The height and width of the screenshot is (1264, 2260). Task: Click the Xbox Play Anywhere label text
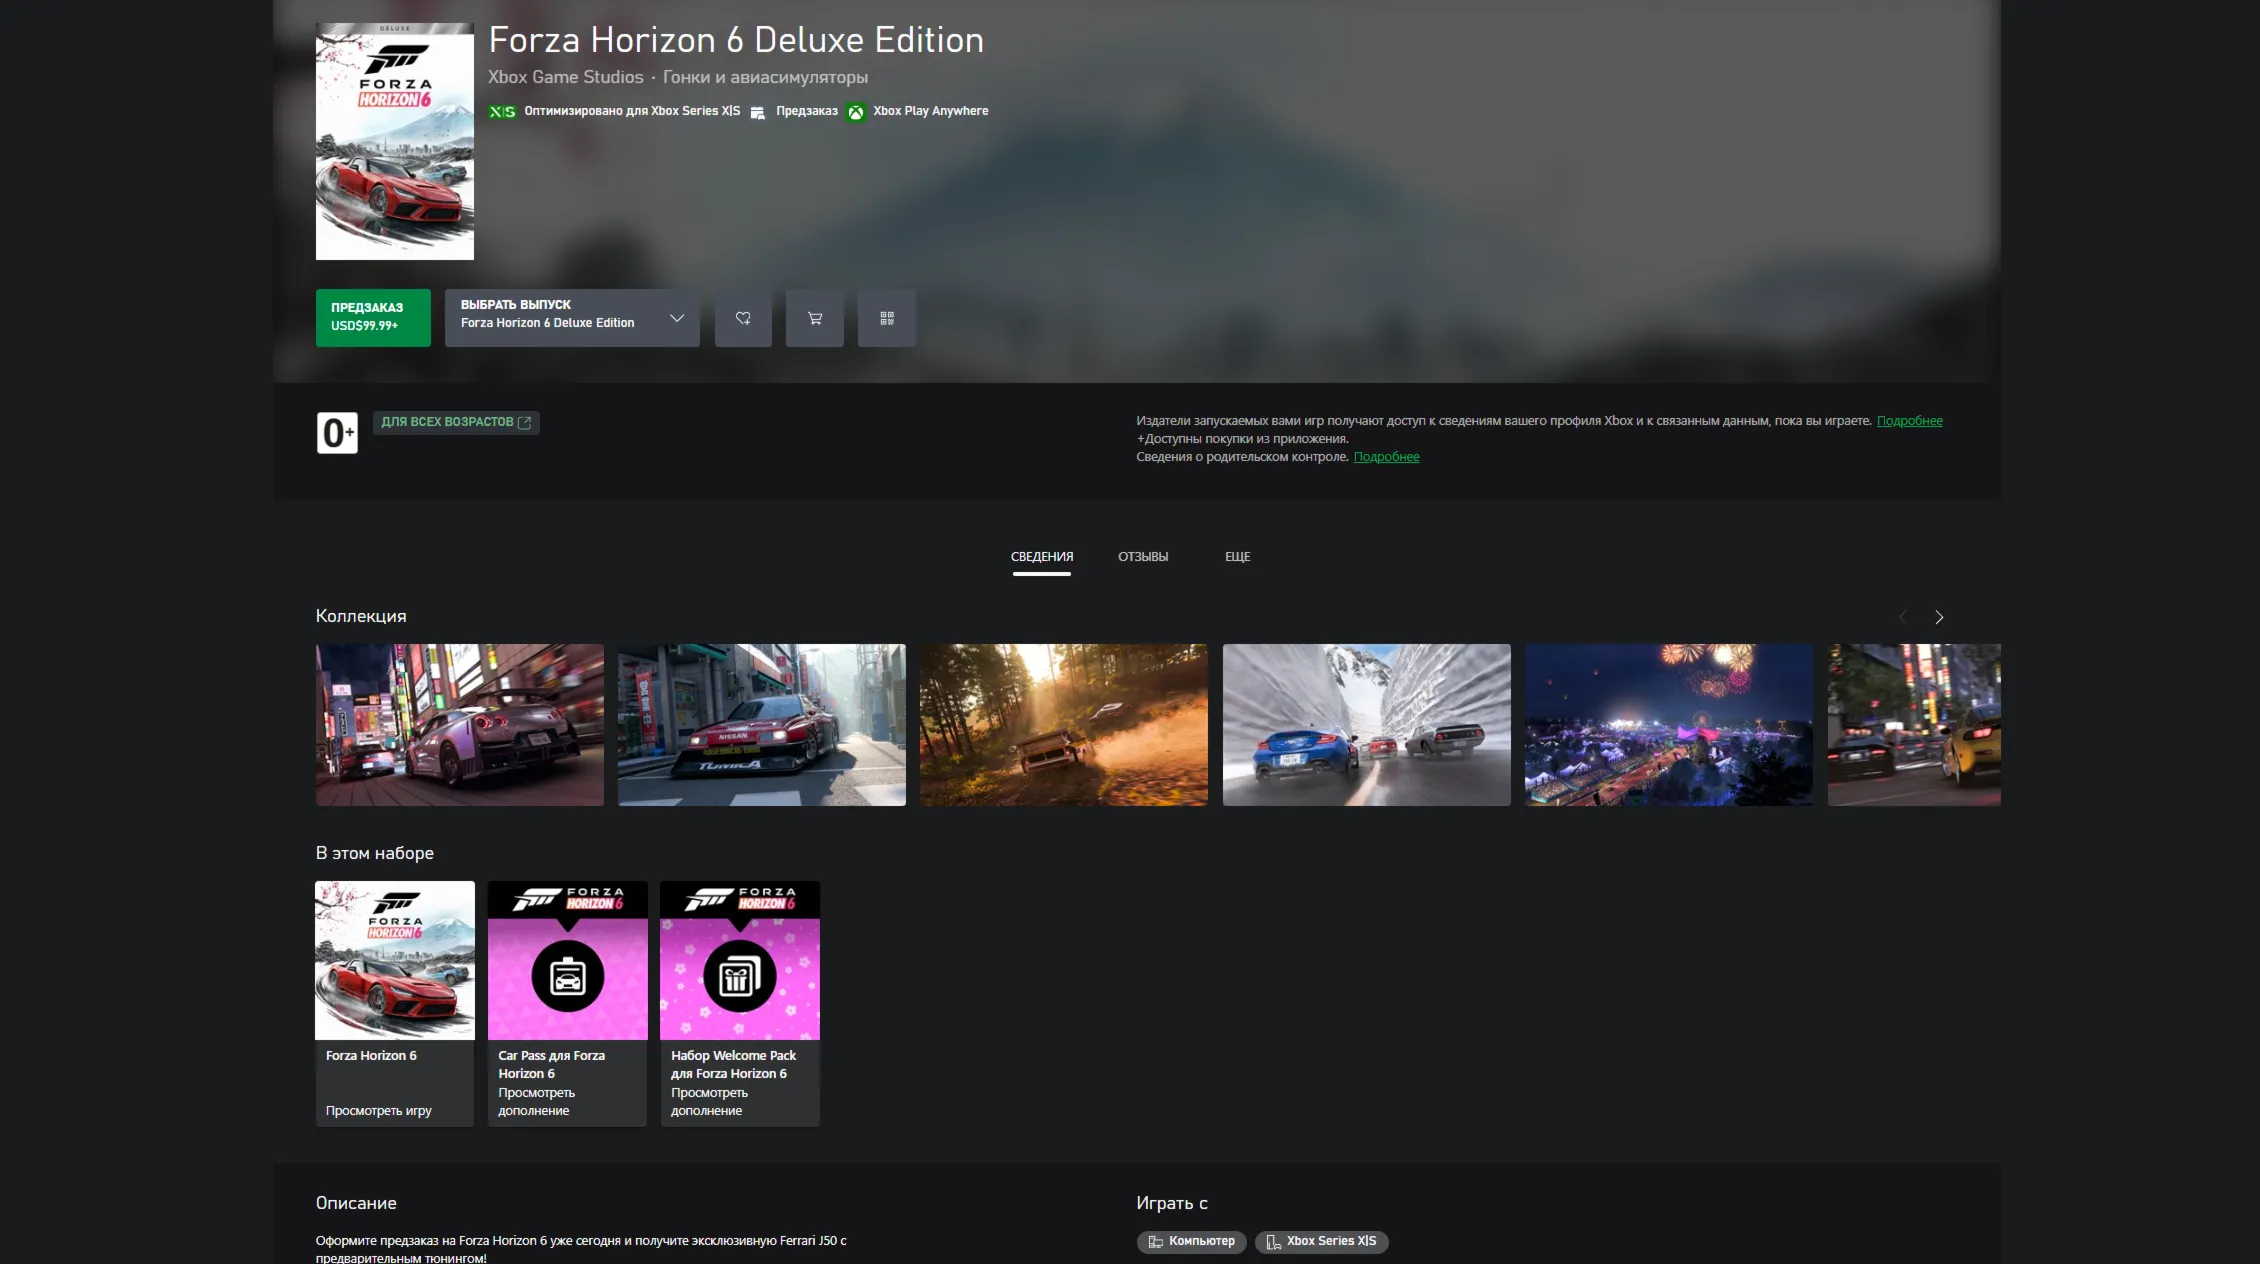[x=931, y=111]
